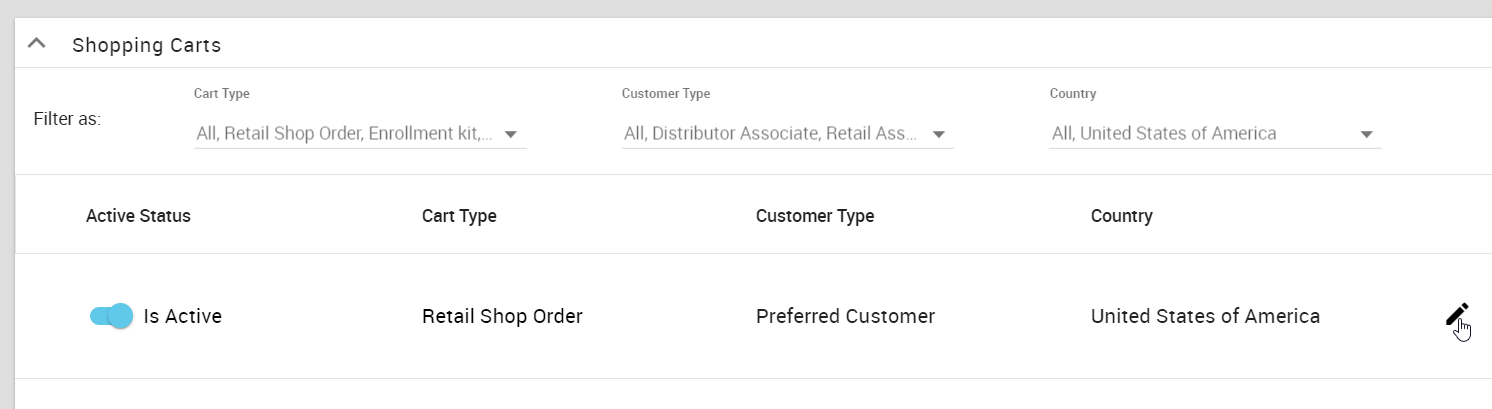Select the United States of America cell
Image resolution: width=1492 pixels, height=409 pixels.
tap(1205, 316)
